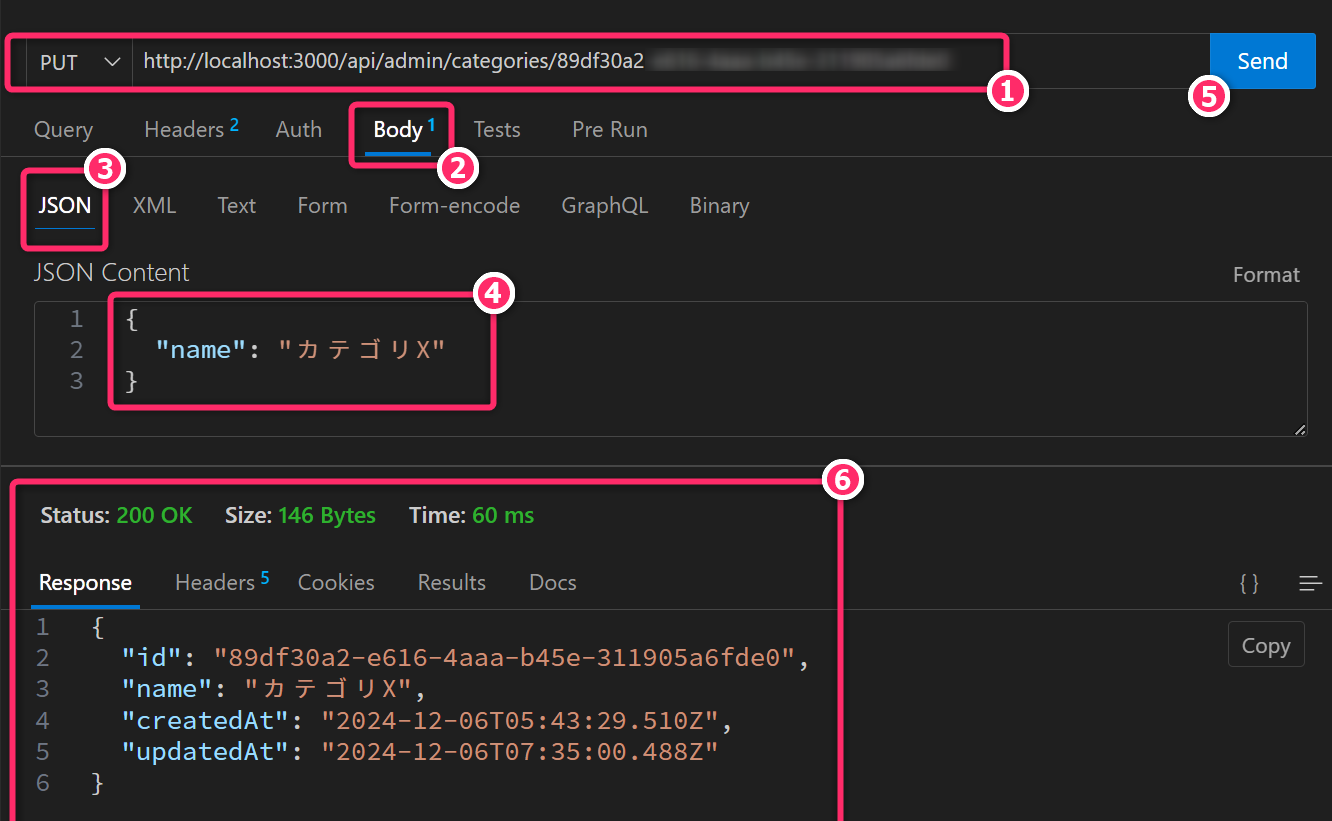Image resolution: width=1332 pixels, height=821 pixels.
Task: Open the request Headers tab
Action: click(x=184, y=129)
